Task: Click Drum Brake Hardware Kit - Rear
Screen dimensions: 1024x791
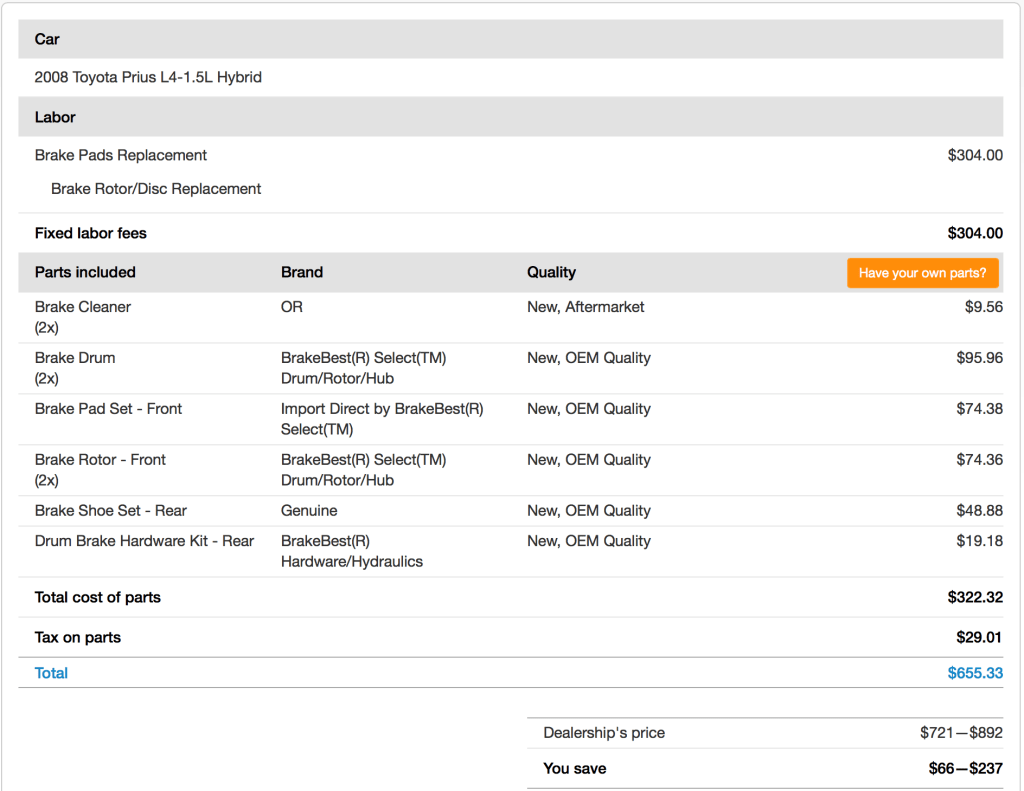Action: click(144, 541)
